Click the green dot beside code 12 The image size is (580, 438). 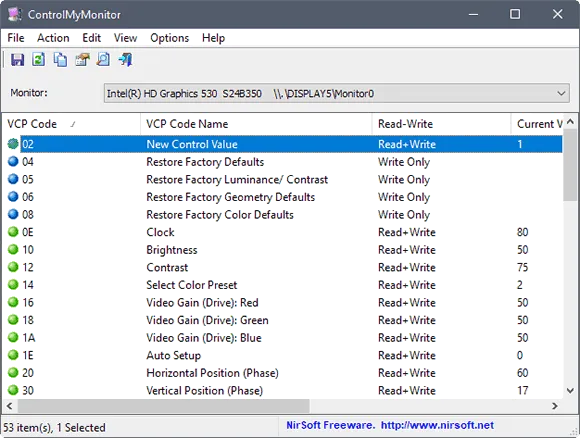[x=13, y=267]
